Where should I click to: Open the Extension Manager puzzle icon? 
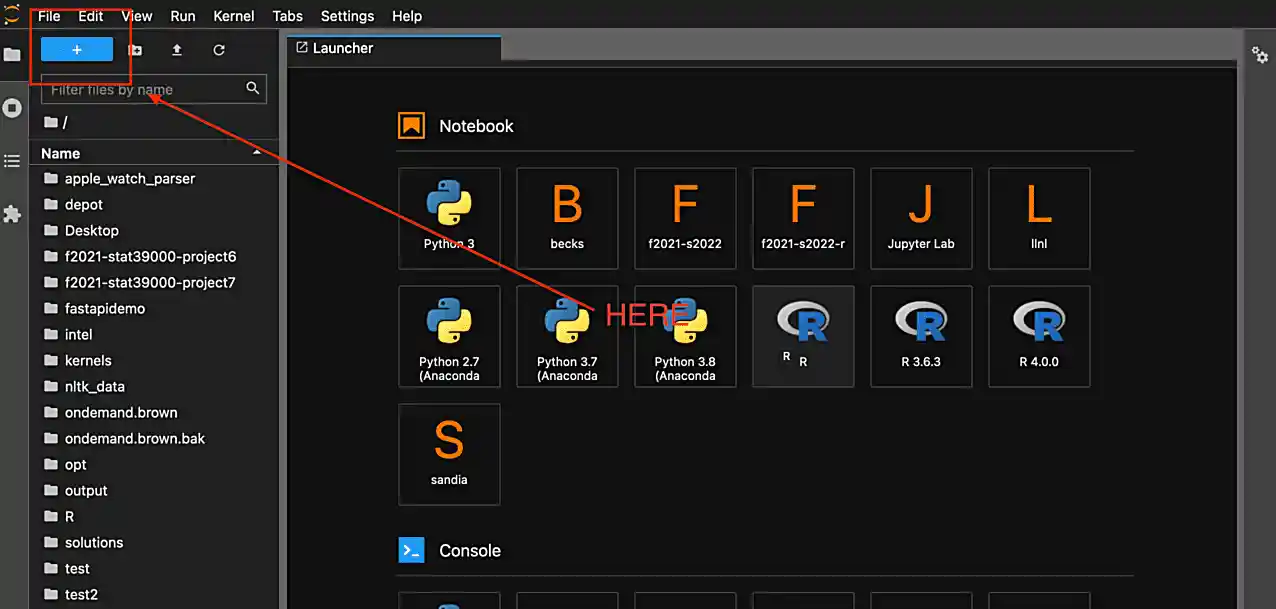12,213
